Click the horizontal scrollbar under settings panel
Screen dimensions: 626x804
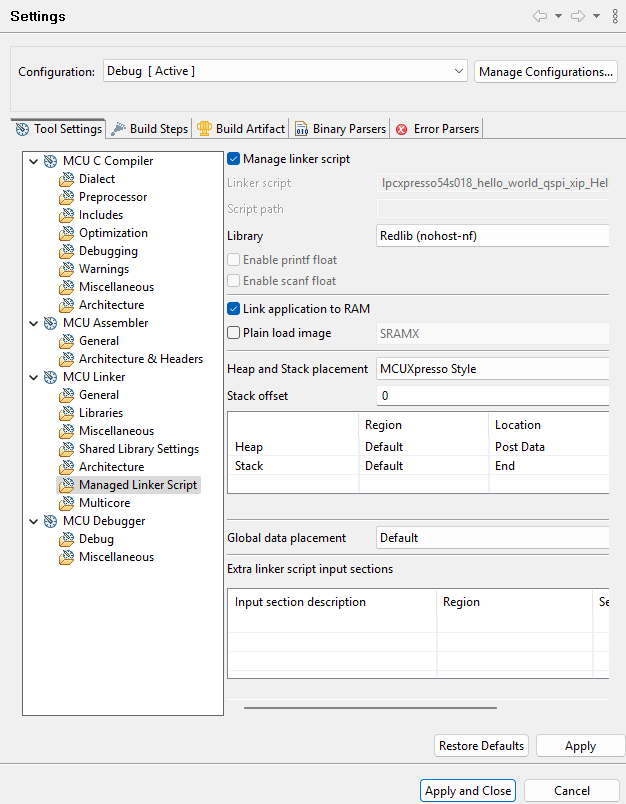[370, 708]
